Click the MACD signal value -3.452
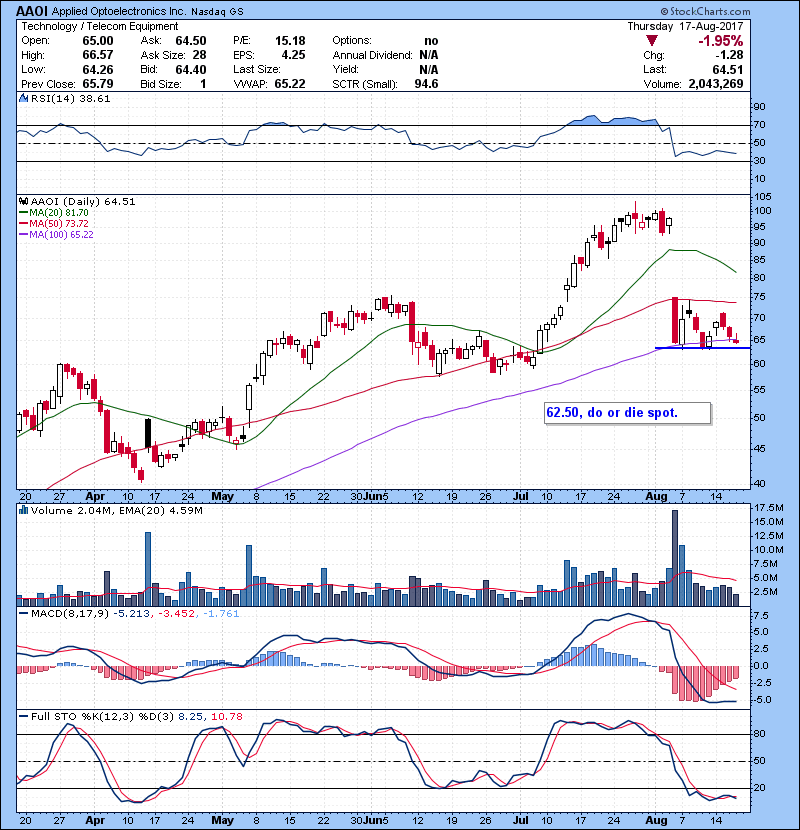 (176, 614)
